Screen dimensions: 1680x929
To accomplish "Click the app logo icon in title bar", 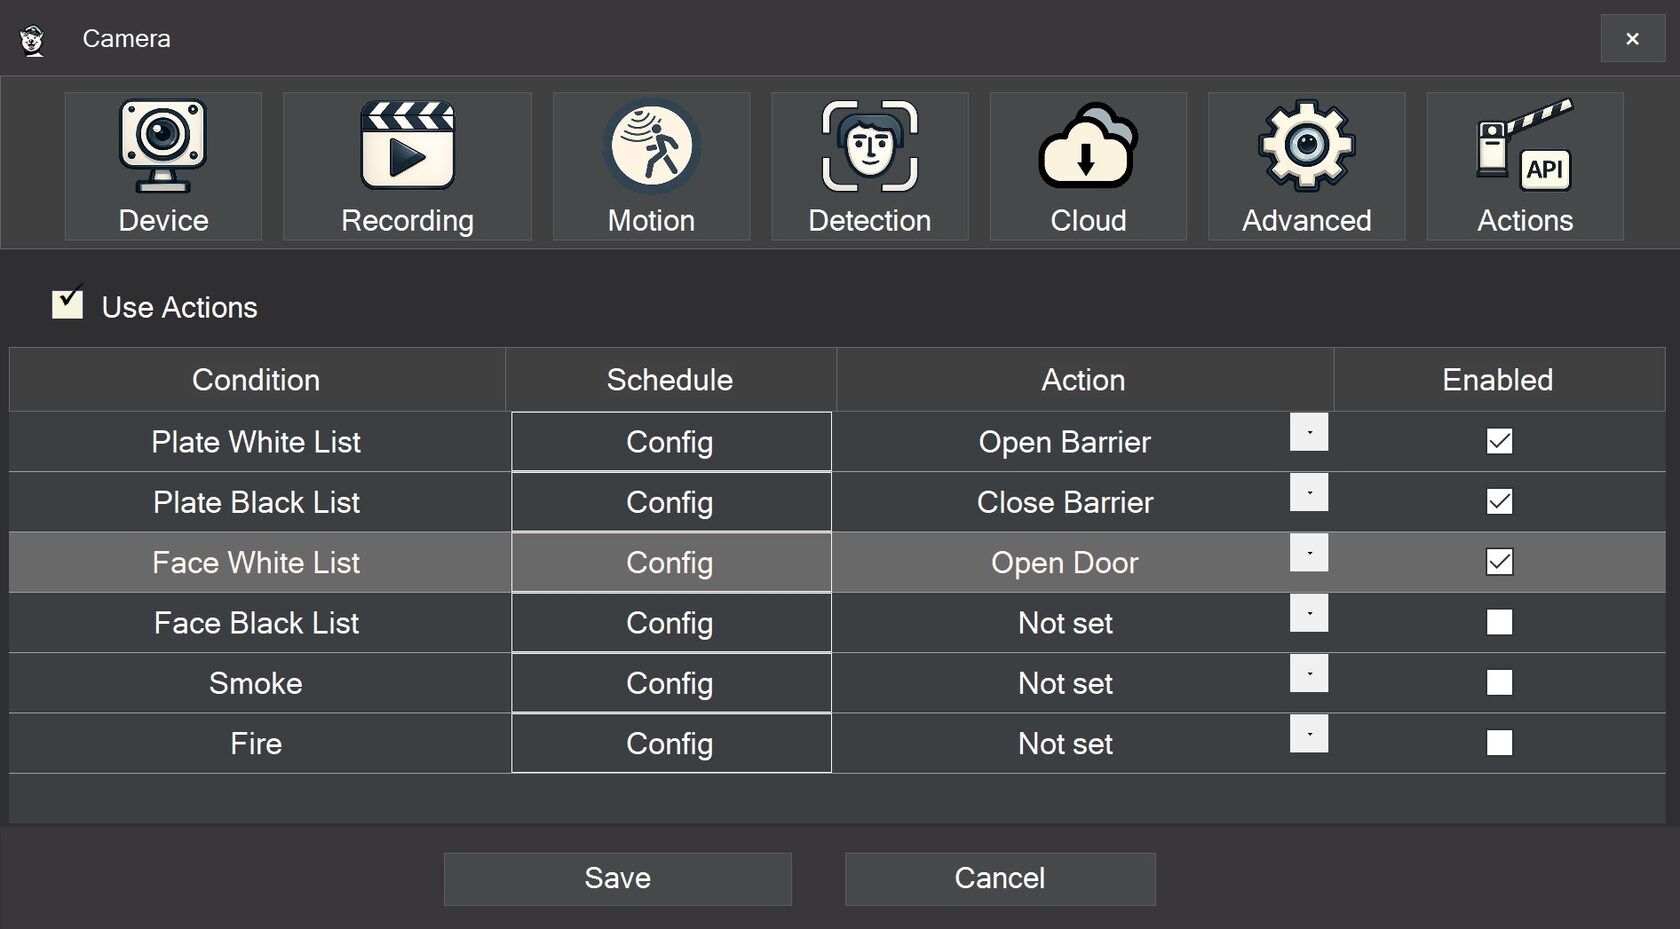I will (33, 40).
